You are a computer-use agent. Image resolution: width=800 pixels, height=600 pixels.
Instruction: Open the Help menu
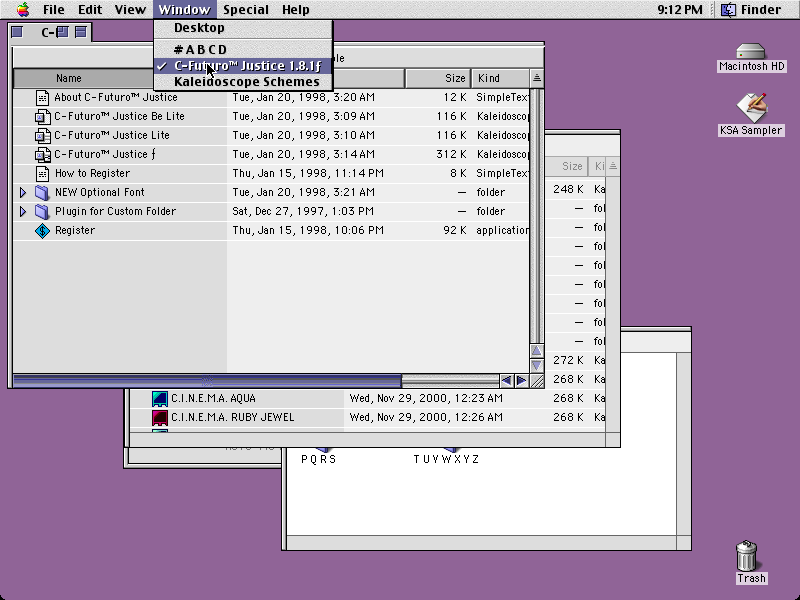pos(295,9)
